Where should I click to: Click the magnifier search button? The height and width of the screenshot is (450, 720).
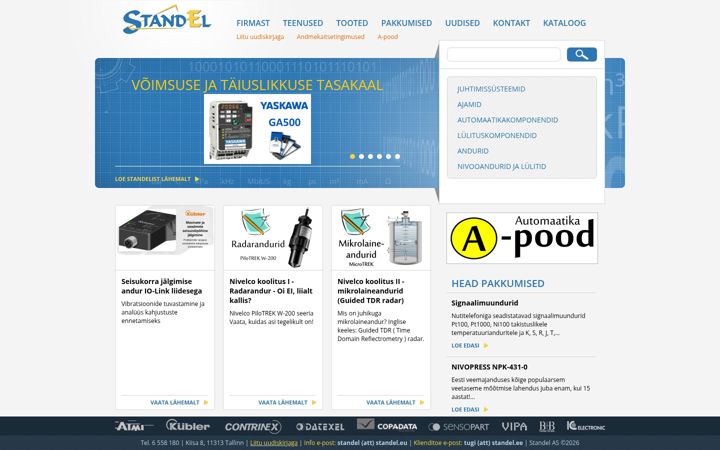point(581,55)
